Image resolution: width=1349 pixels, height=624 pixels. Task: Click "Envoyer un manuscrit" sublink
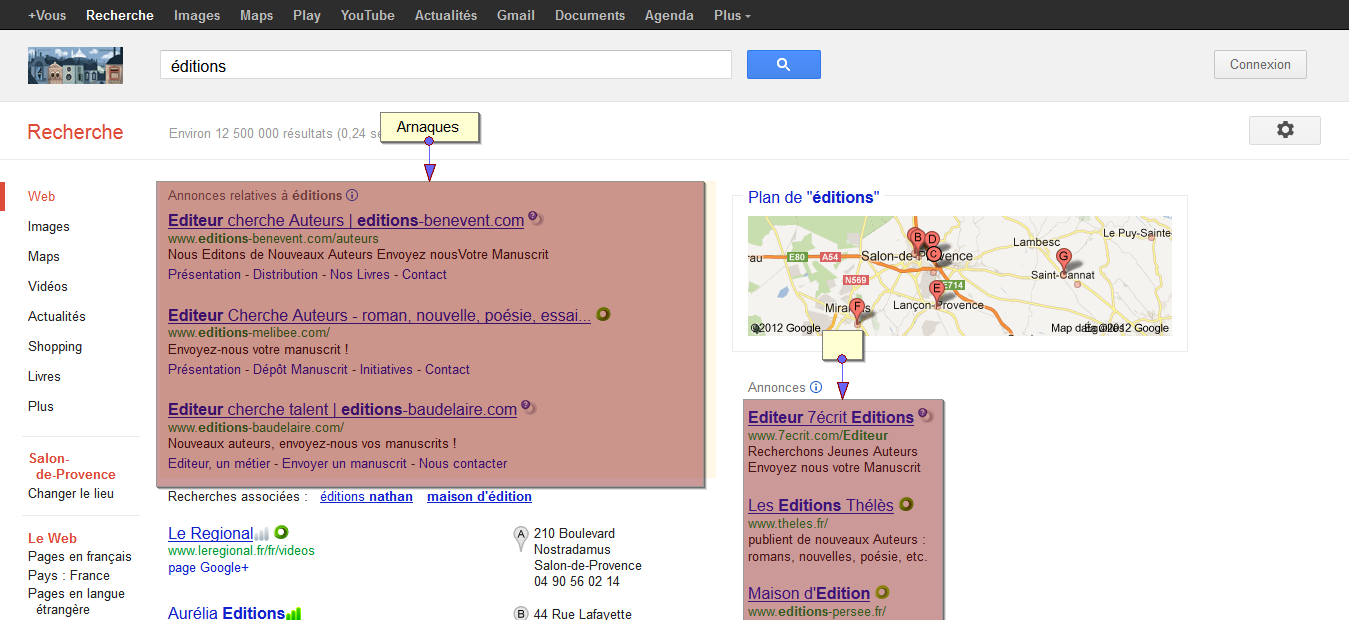[x=344, y=464]
